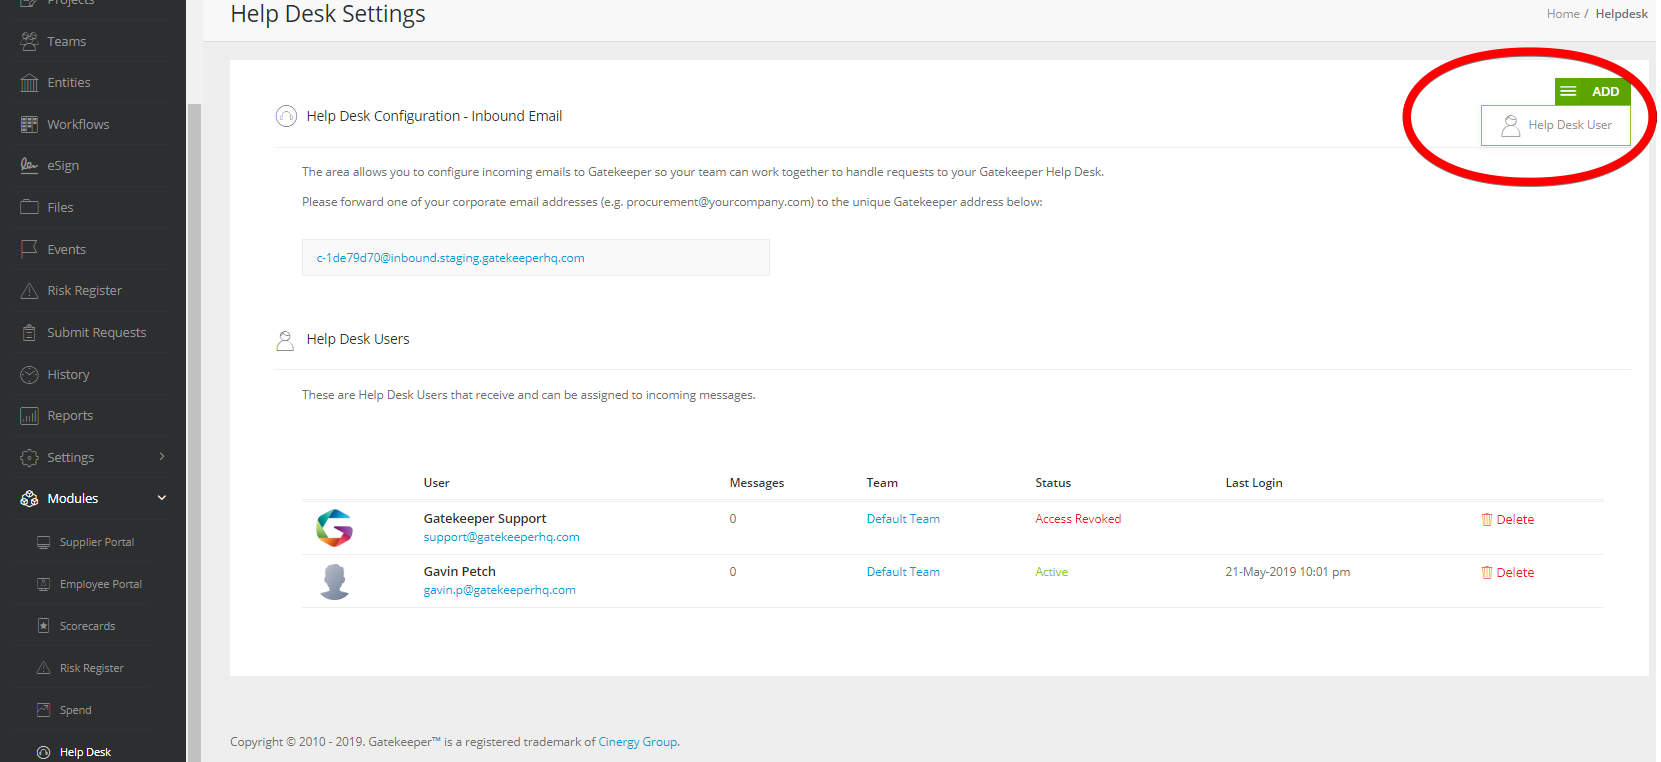Image resolution: width=1661 pixels, height=762 pixels.
Task: Open Default Team for Gatekeeper Support
Action: 903,519
